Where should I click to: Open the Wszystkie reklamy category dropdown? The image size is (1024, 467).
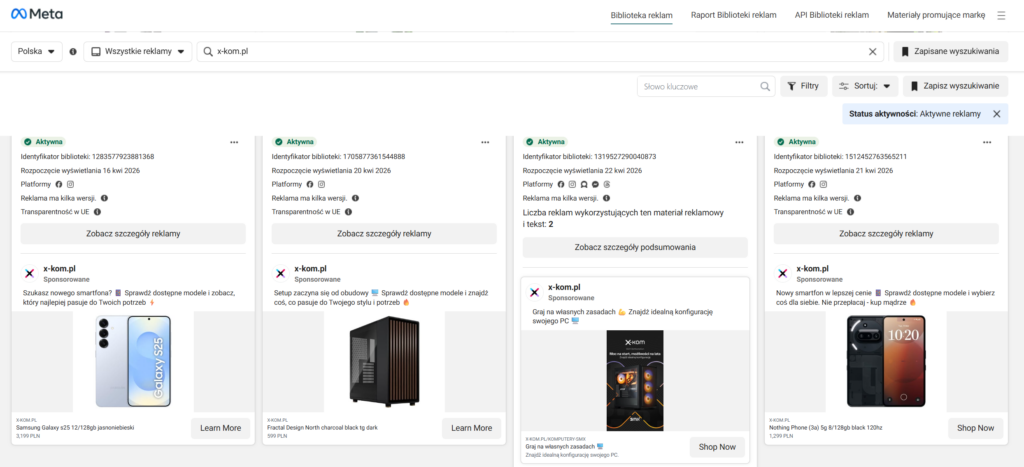pos(138,52)
